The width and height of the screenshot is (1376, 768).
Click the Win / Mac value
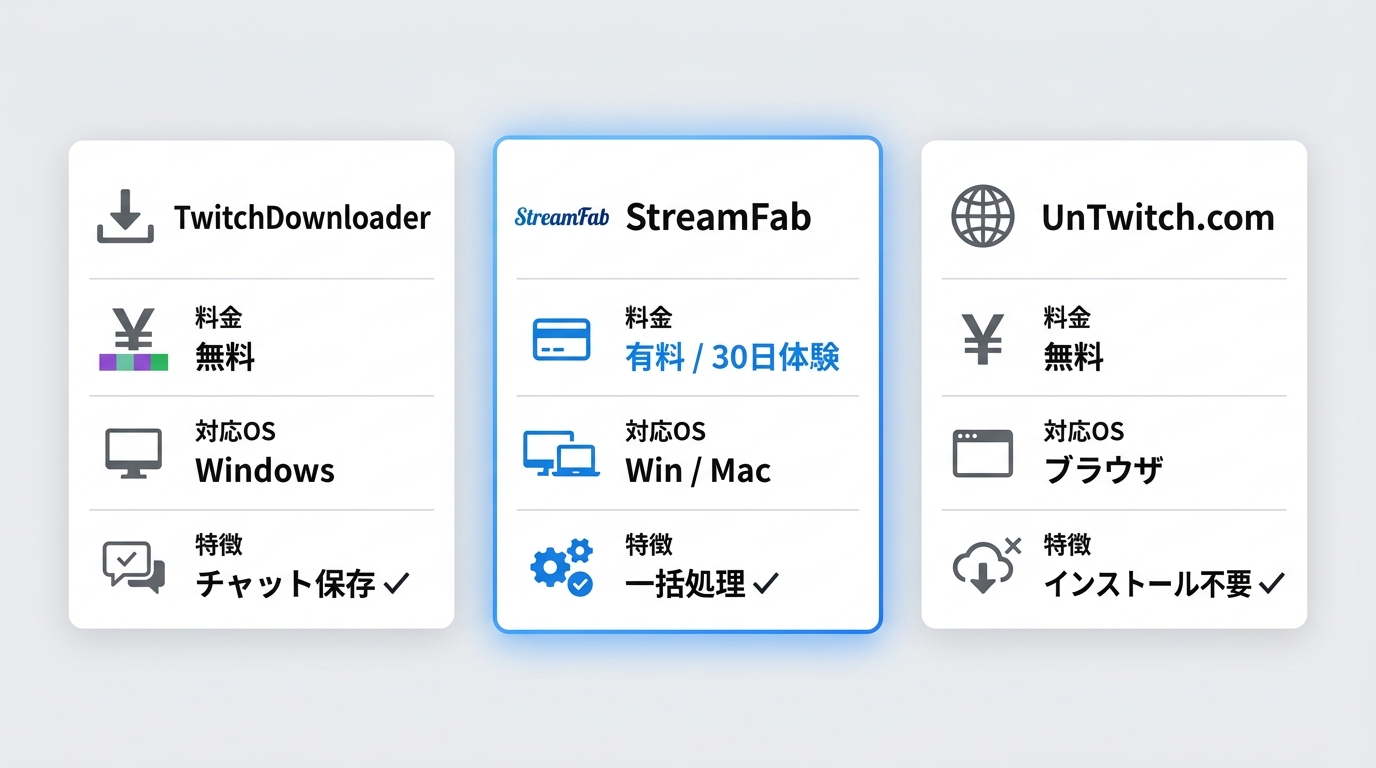[x=698, y=470]
